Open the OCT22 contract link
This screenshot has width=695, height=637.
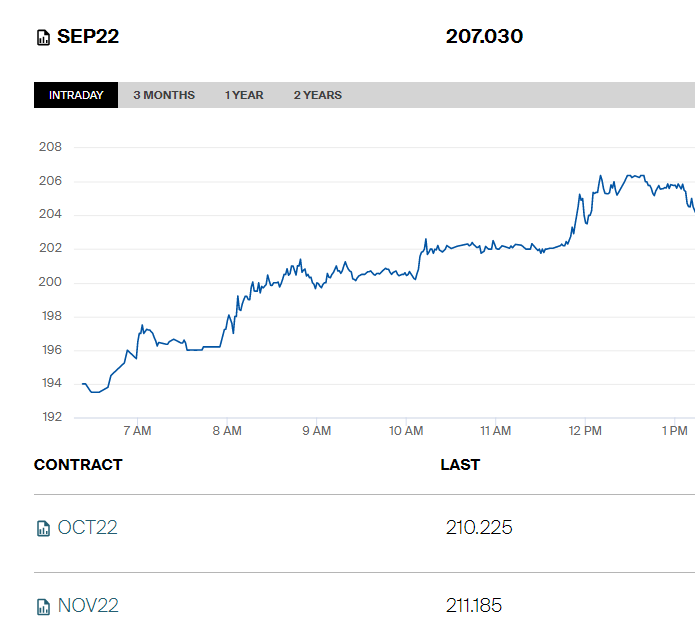point(87,527)
